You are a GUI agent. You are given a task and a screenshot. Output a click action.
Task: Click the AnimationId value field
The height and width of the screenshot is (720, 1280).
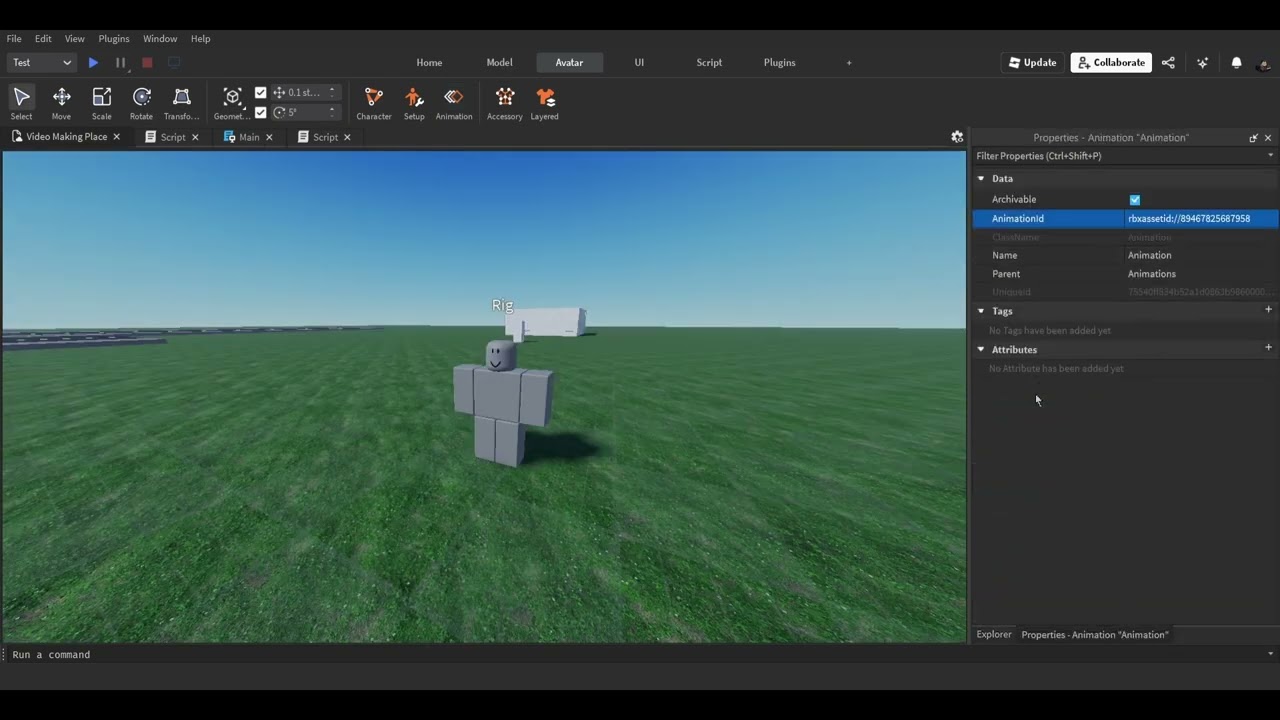click(x=1201, y=218)
